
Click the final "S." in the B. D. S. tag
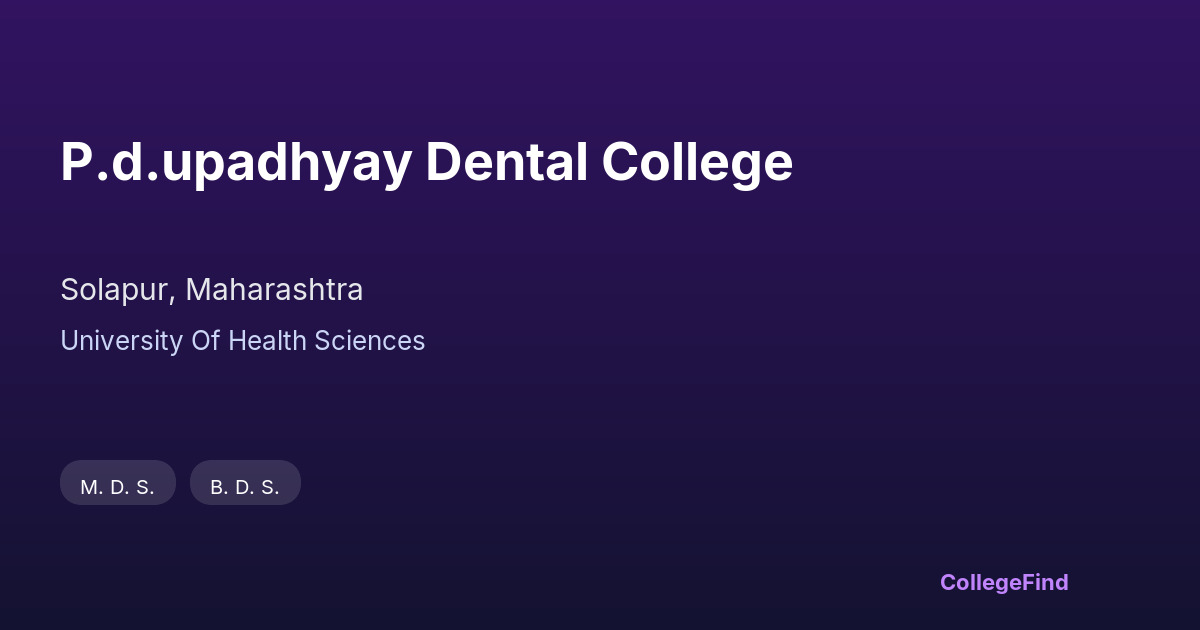coord(271,487)
